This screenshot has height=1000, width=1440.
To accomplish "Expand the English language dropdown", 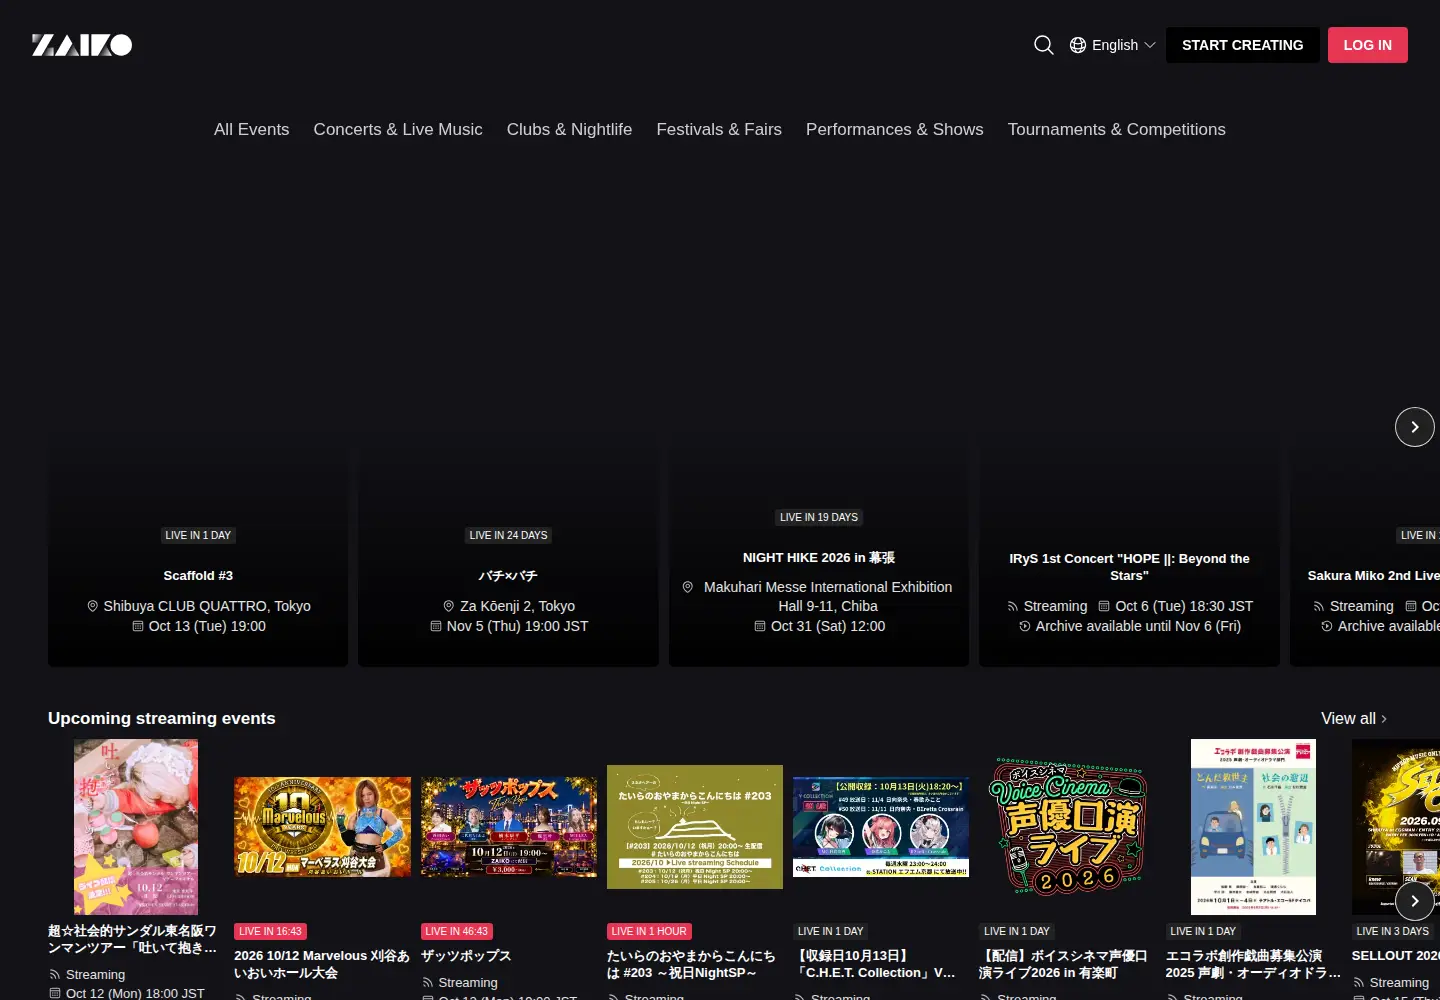I will tap(1113, 45).
